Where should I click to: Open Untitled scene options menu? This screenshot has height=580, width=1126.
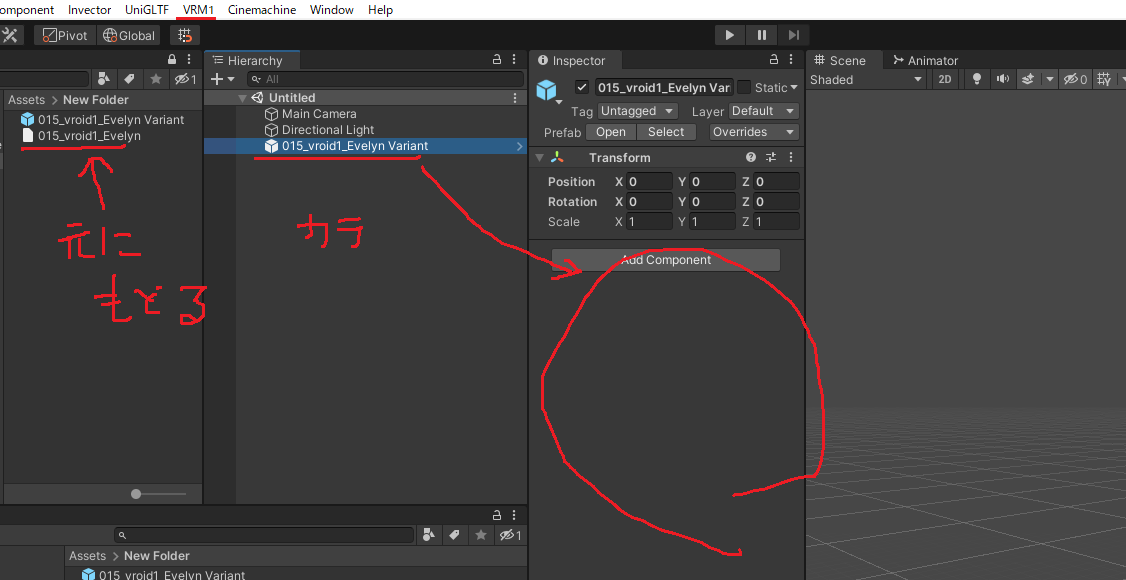click(514, 98)
